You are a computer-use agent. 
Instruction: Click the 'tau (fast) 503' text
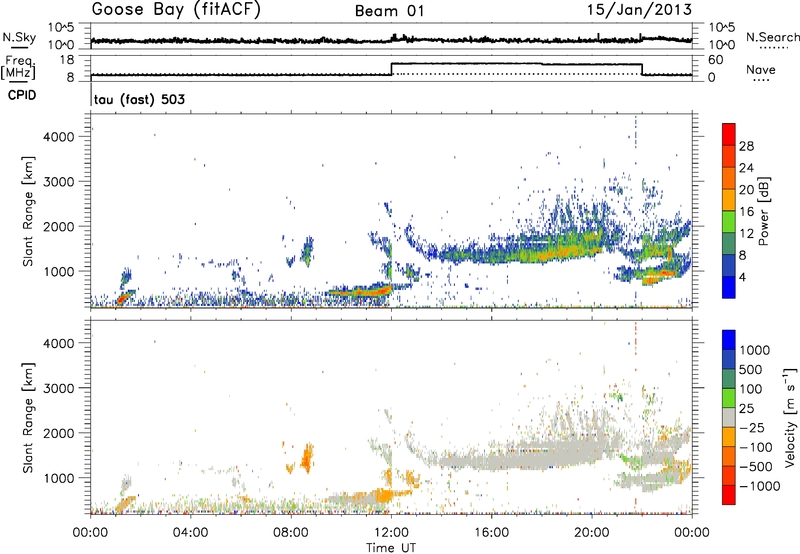[x=139, y=99]
